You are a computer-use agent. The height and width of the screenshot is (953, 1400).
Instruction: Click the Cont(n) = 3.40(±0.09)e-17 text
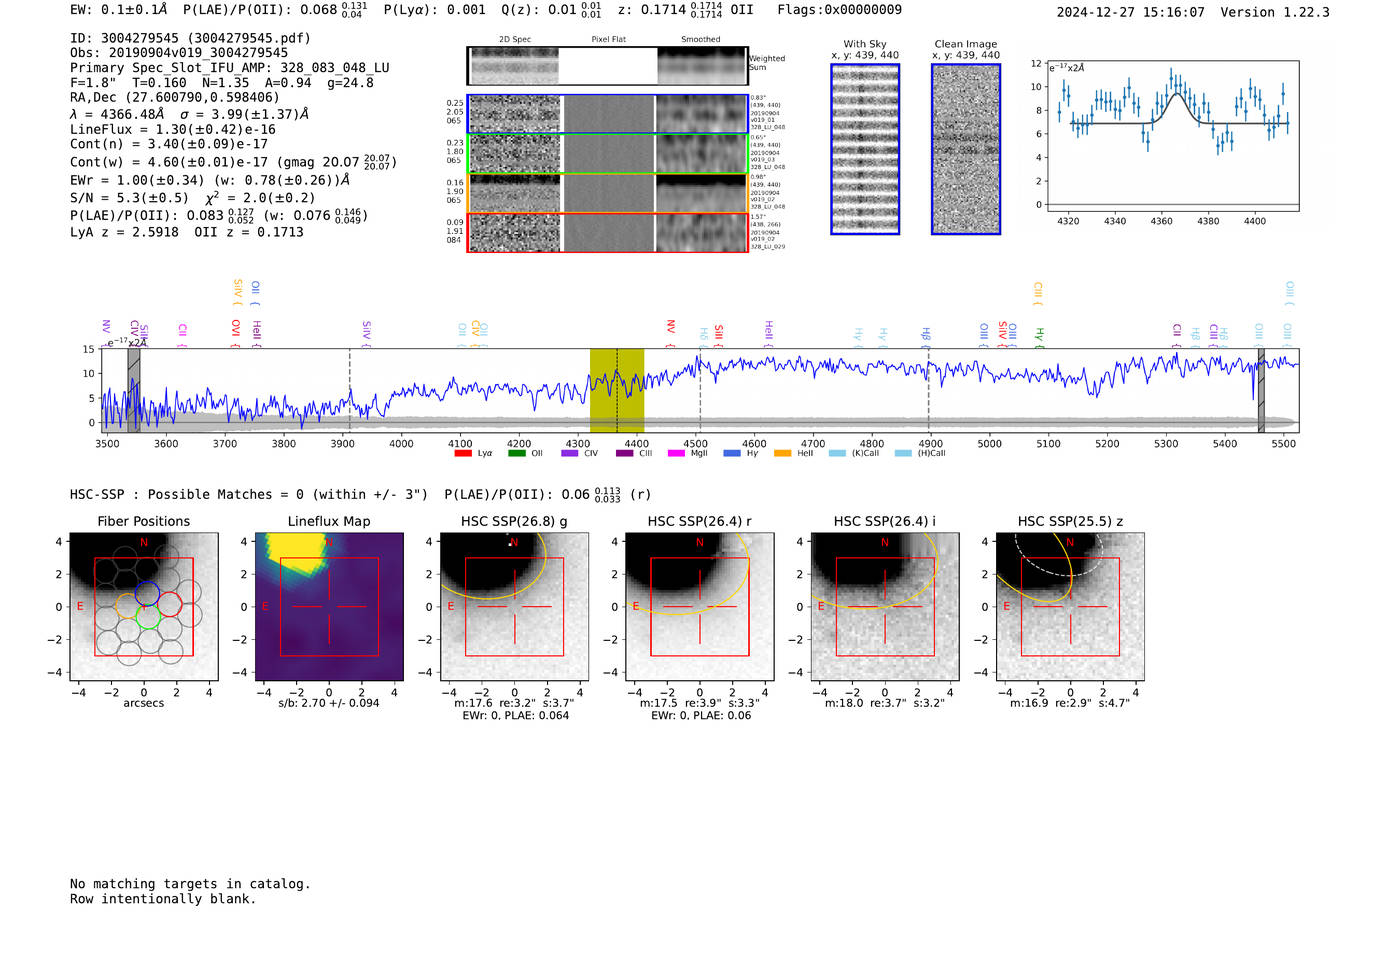(x=169, y=144)
